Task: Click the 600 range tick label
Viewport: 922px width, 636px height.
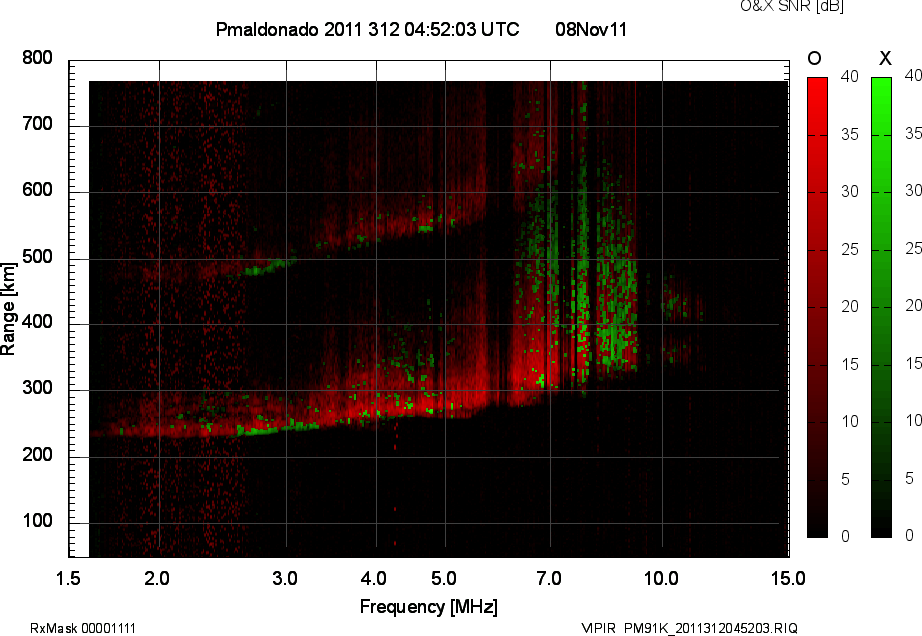Action: [37, 190]
